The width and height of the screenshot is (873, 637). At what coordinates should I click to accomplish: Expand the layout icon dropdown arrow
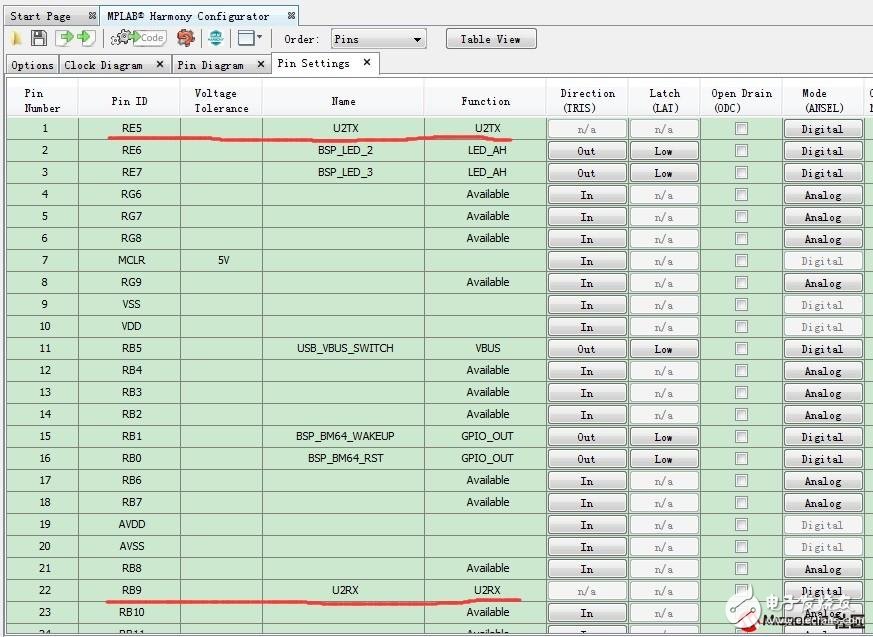click(260, 38)
